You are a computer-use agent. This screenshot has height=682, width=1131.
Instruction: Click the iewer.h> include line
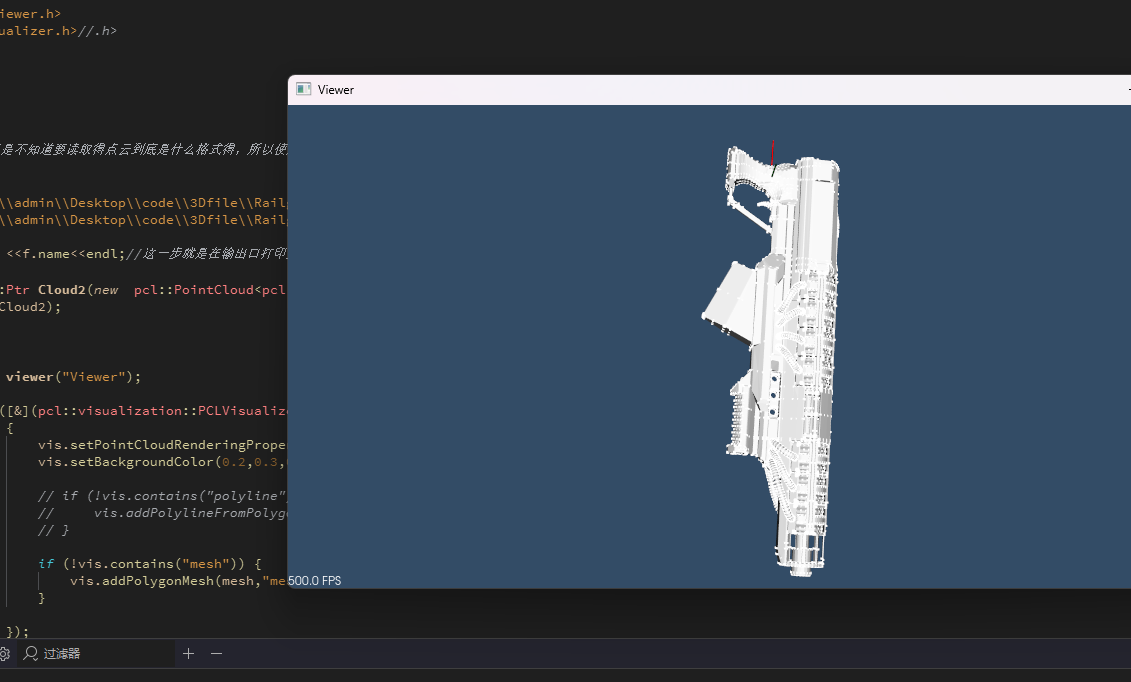pos(30,14)
